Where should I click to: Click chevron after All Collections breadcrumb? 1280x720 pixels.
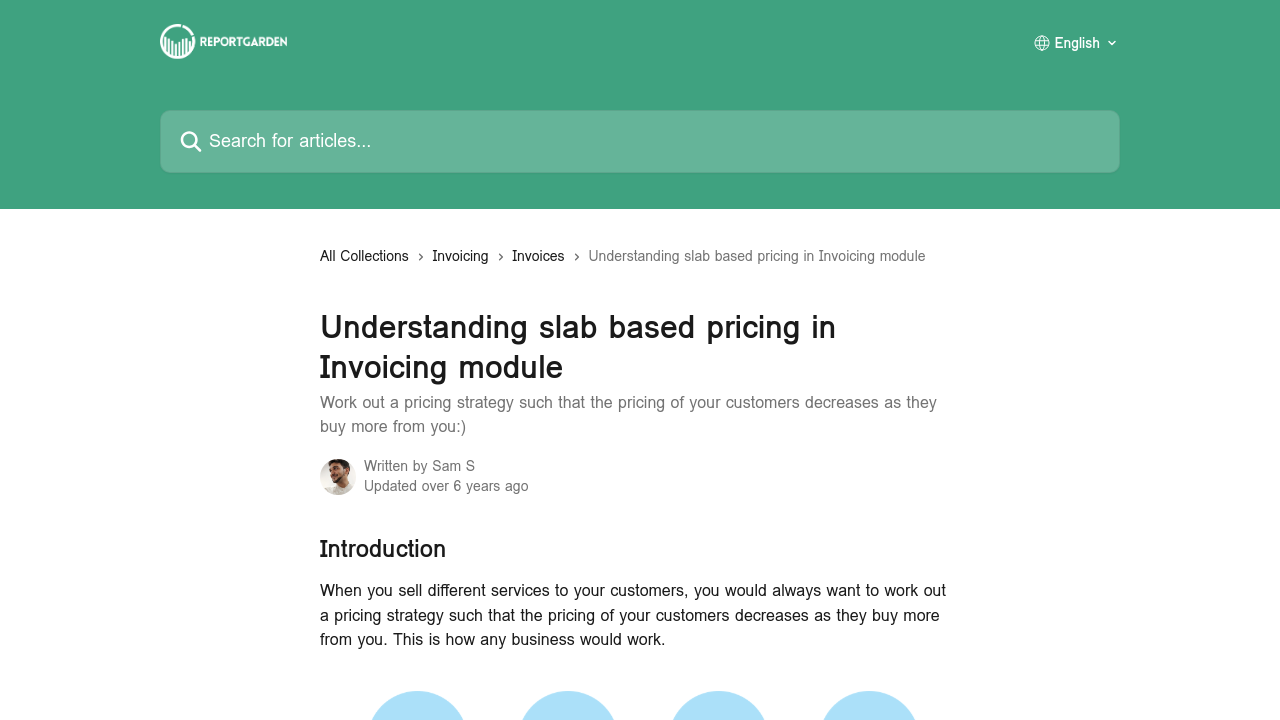click(421, 257)
